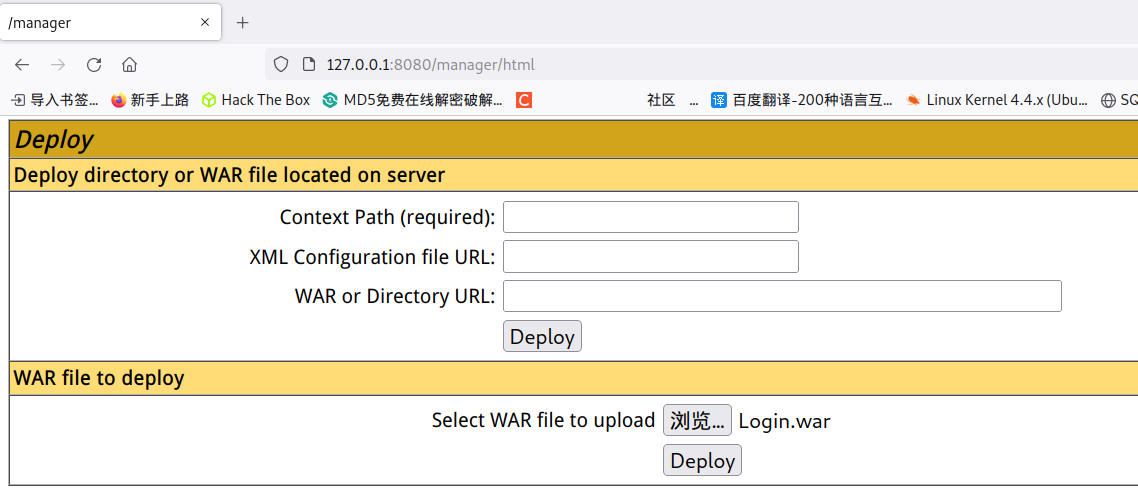Screen dimensions: 1138x498
Task: Open the 百度翻译 bookmark
Action: coord(802,100)
